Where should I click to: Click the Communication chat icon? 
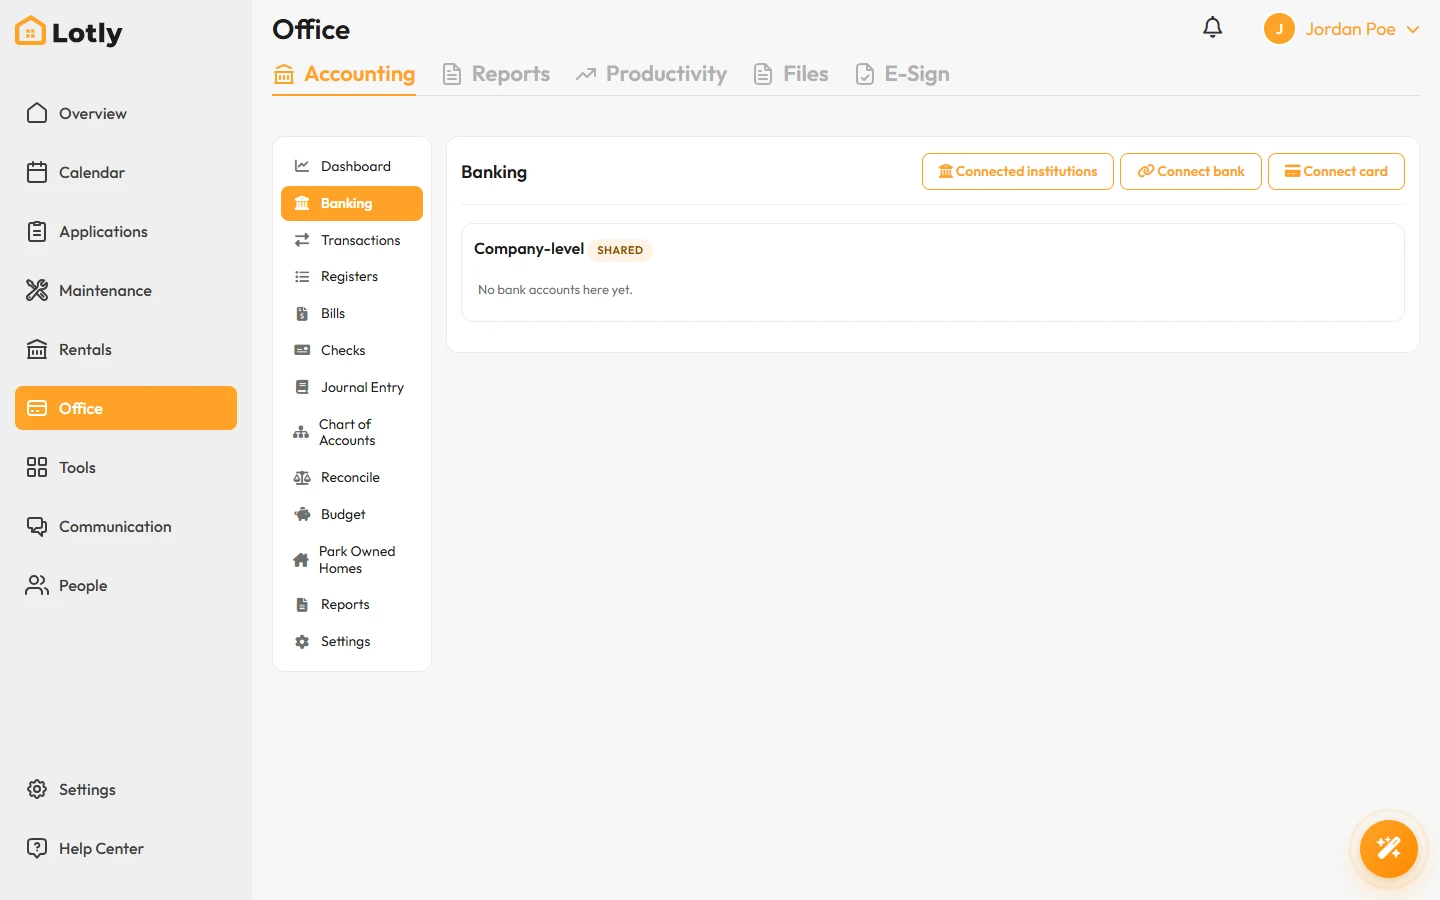(37, 526)
